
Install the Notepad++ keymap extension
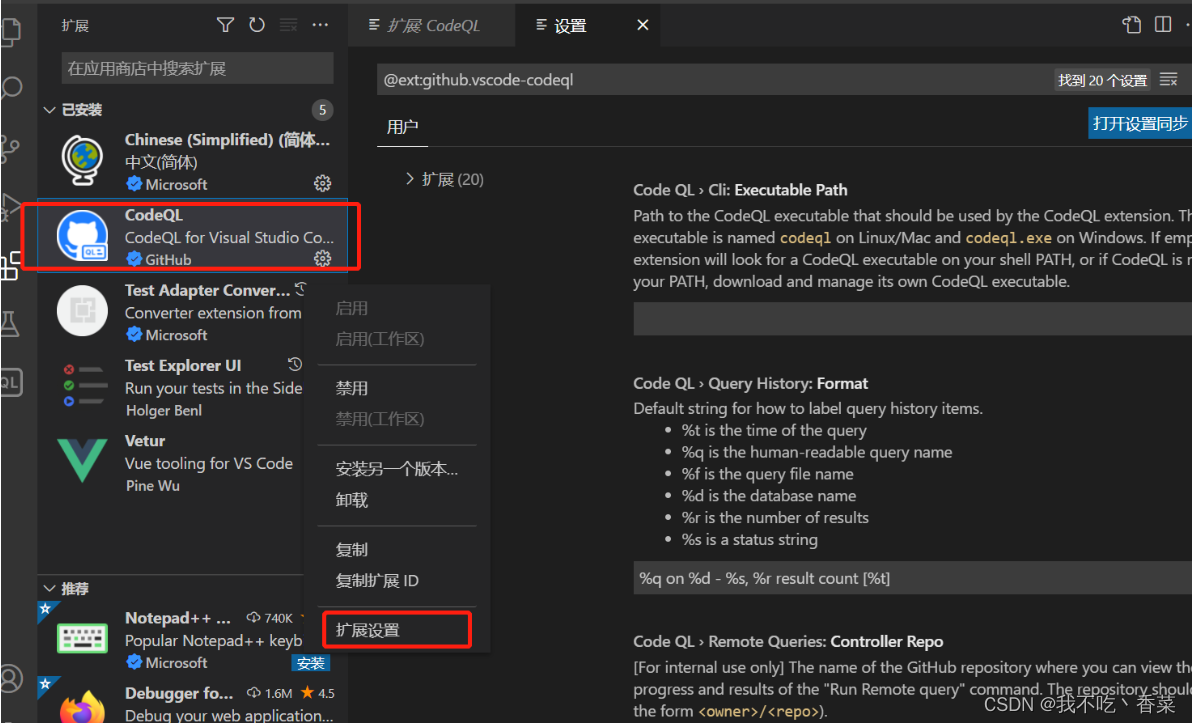(310, 663)
